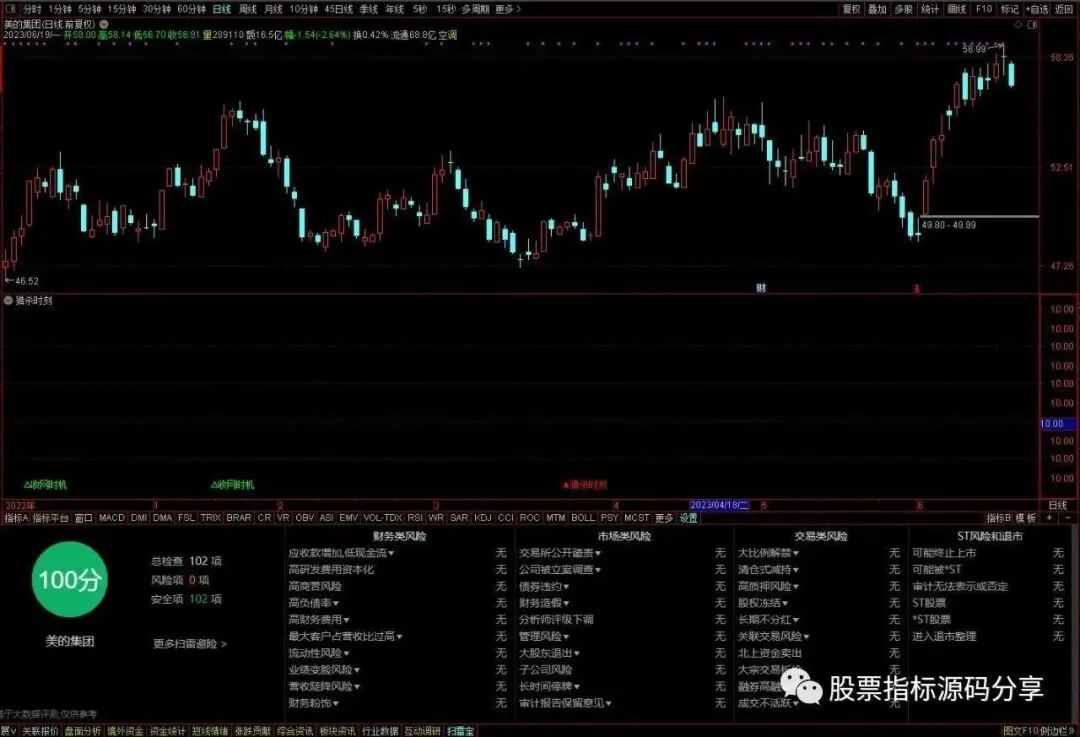
Task: Open the 统计 statistics tool
Action: (930, 10)
